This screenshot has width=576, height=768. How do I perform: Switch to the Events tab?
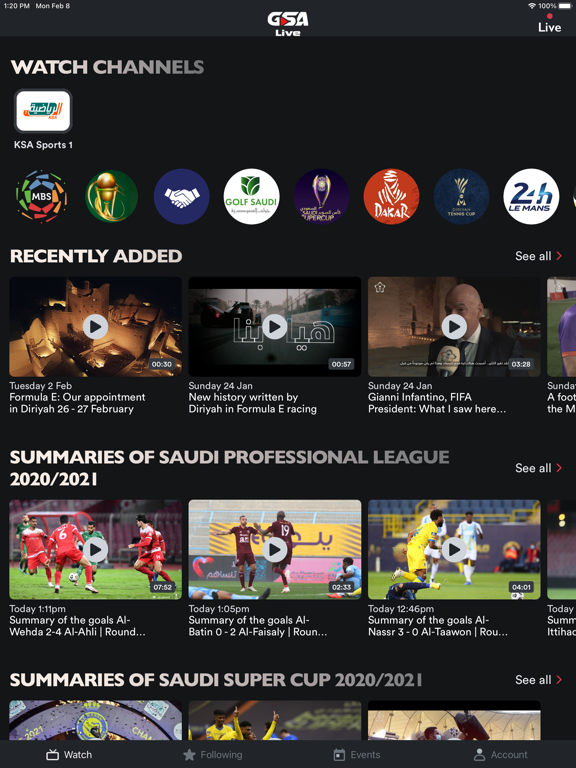click(357, 755)
